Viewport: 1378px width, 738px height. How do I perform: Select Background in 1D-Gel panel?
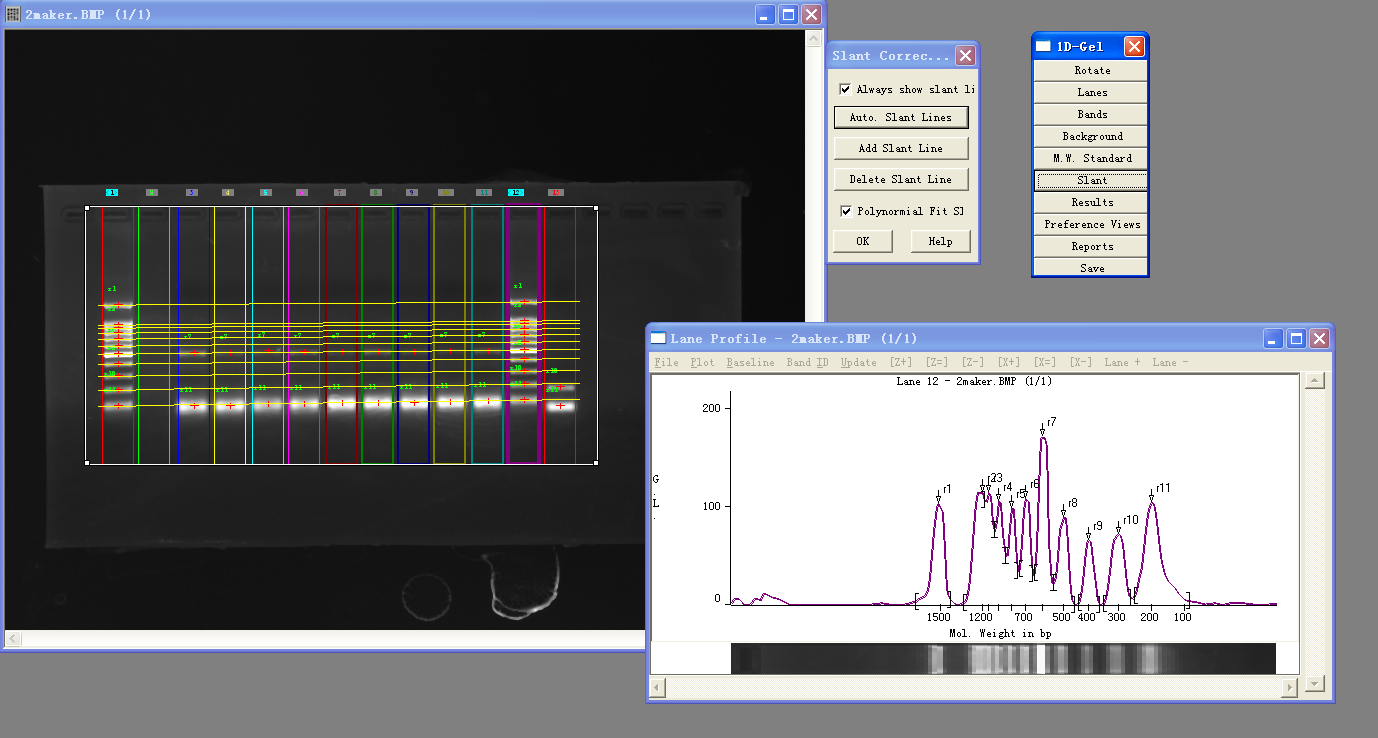point(1092,136)
